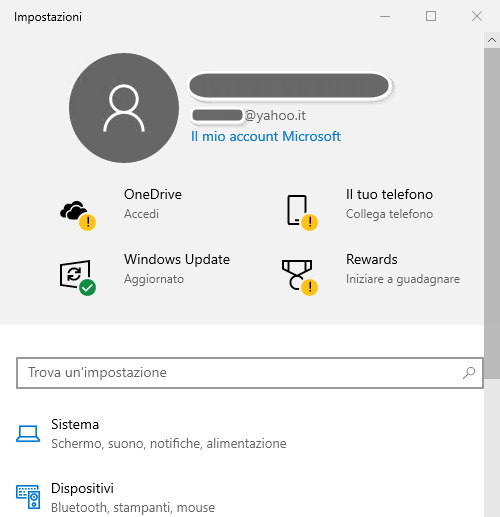Image resolution: width=500 pixels, height=517 pixels.
Task: Click Iniziare a guadagnare text
Action: 403,279
